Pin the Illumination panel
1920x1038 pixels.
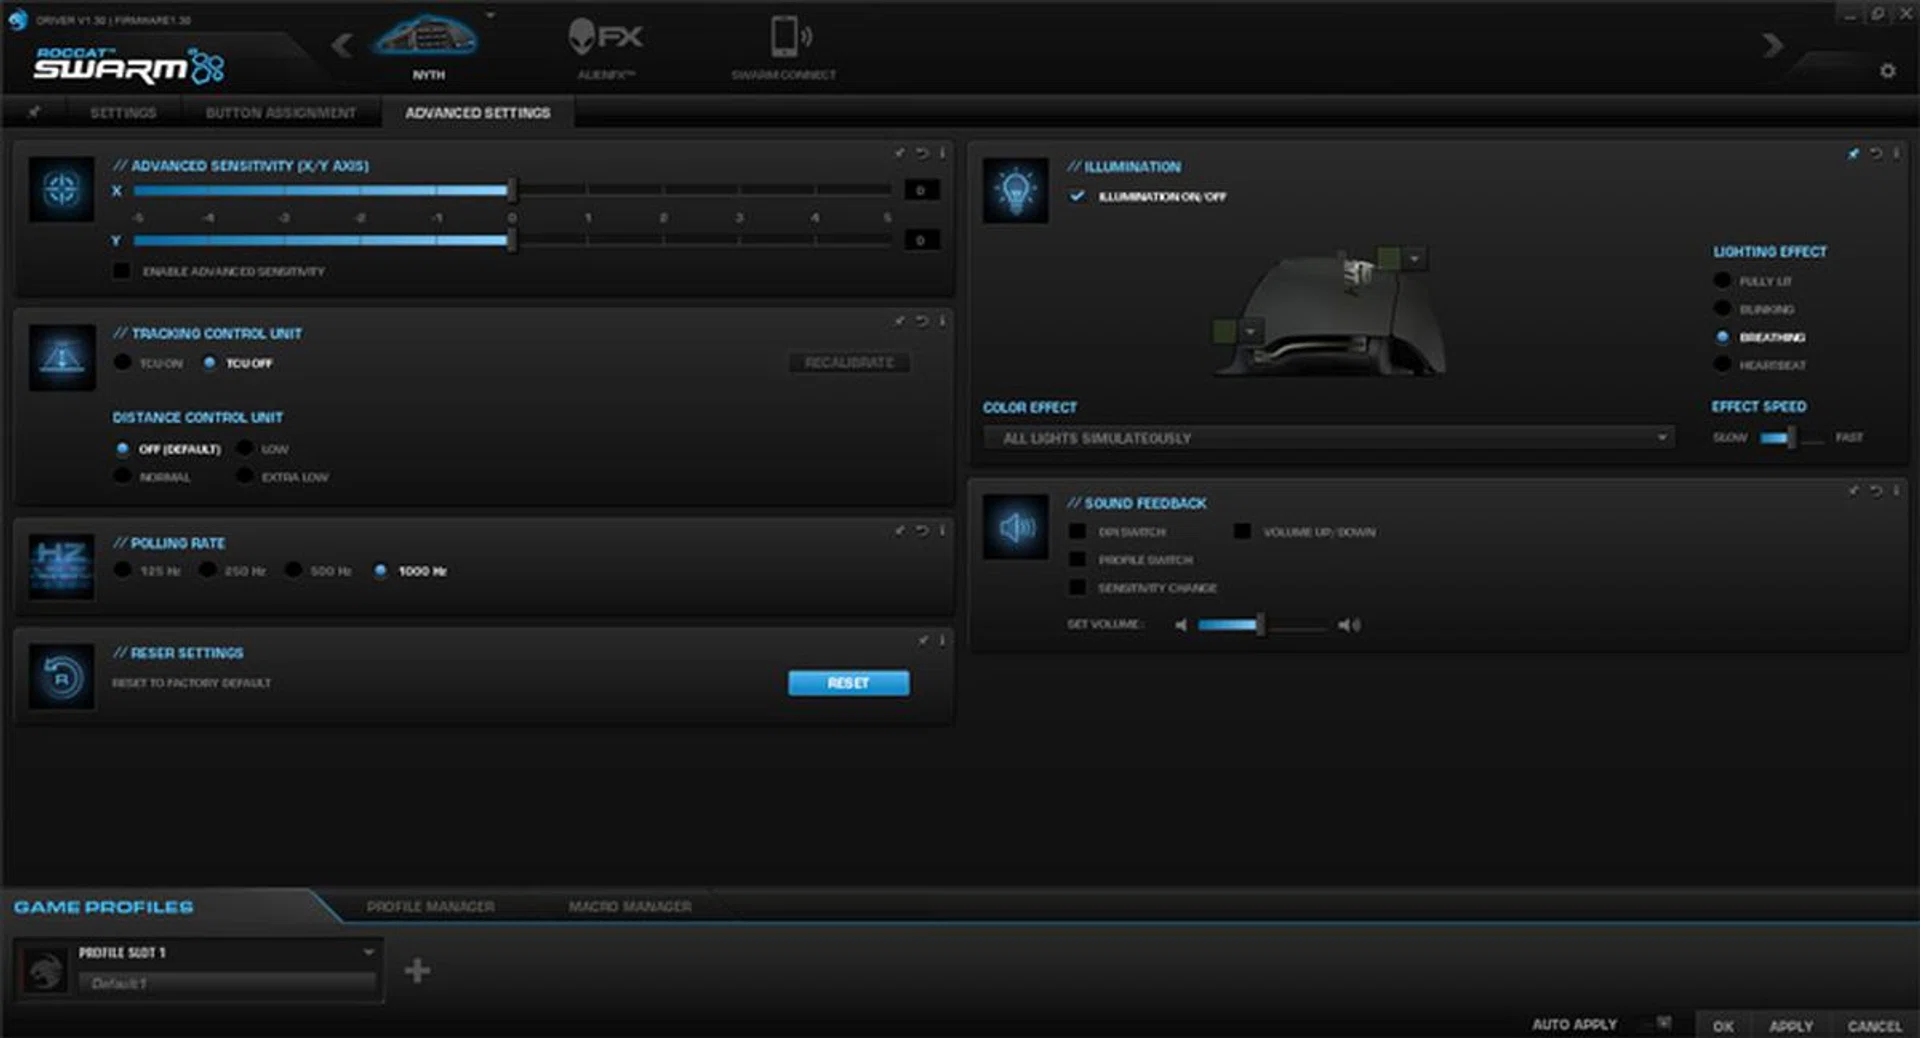coord(1853,154)
